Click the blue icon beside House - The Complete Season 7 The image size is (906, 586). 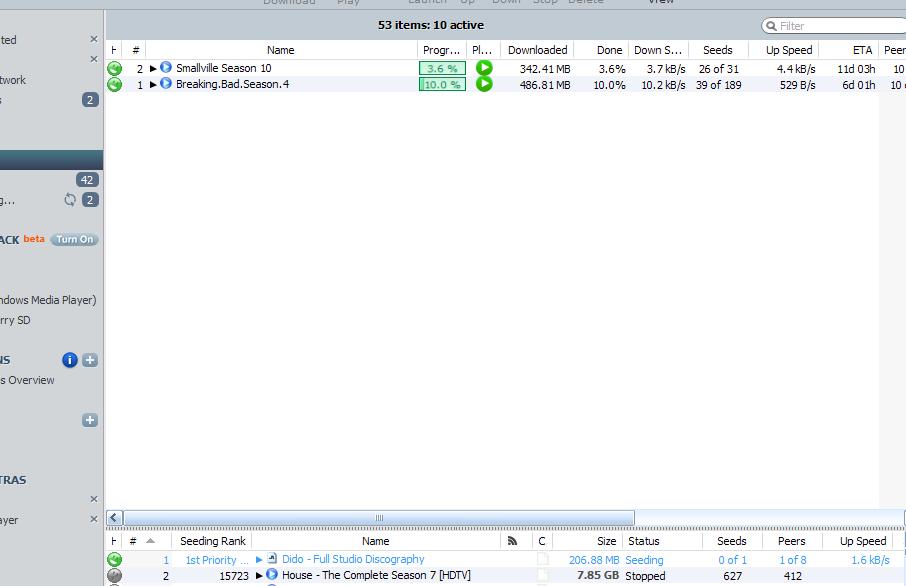click(x=272, y=575)
